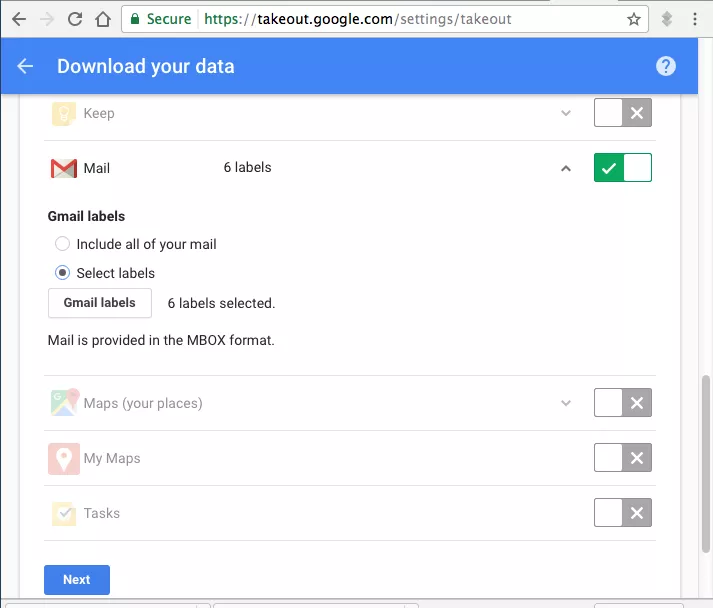Go back using the white header arrow

(25, 66)
